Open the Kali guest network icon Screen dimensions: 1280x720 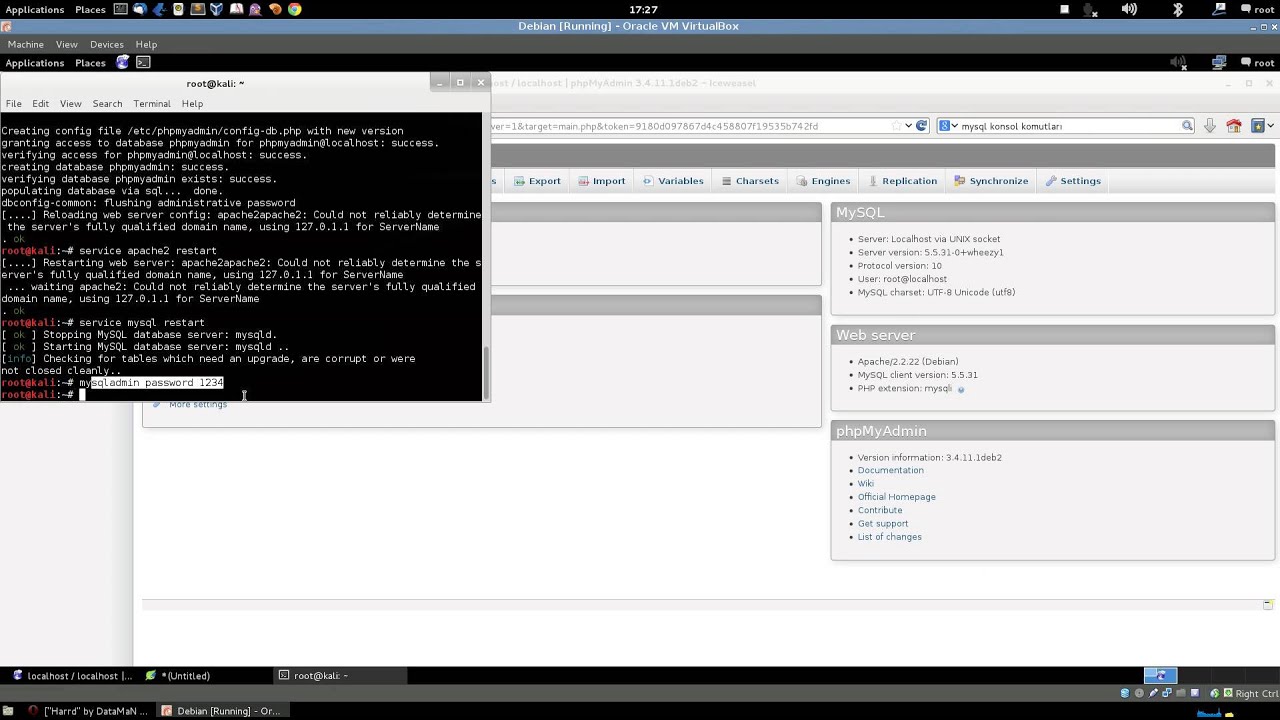[1219, 63]
